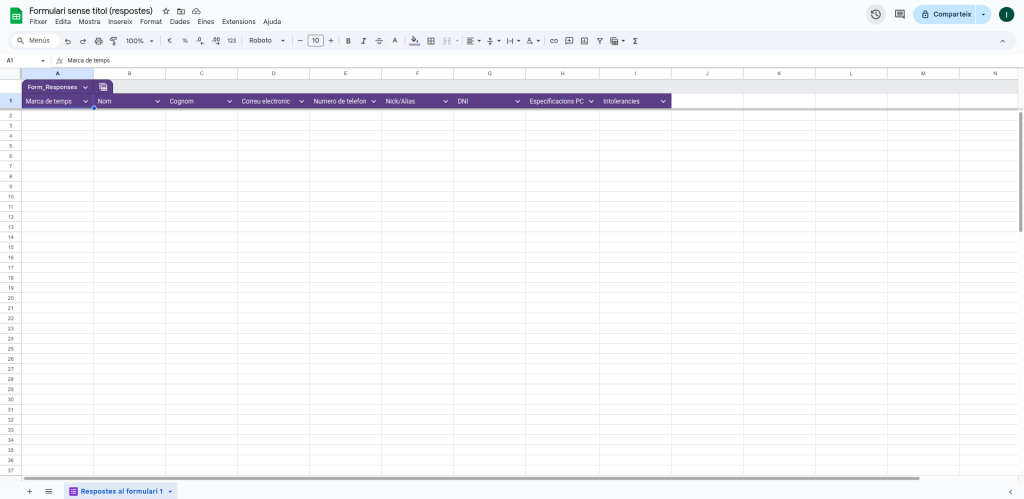Screen dimensions: 1024x499
Task: Toggle strikethrough formatting
Action: 379,41
